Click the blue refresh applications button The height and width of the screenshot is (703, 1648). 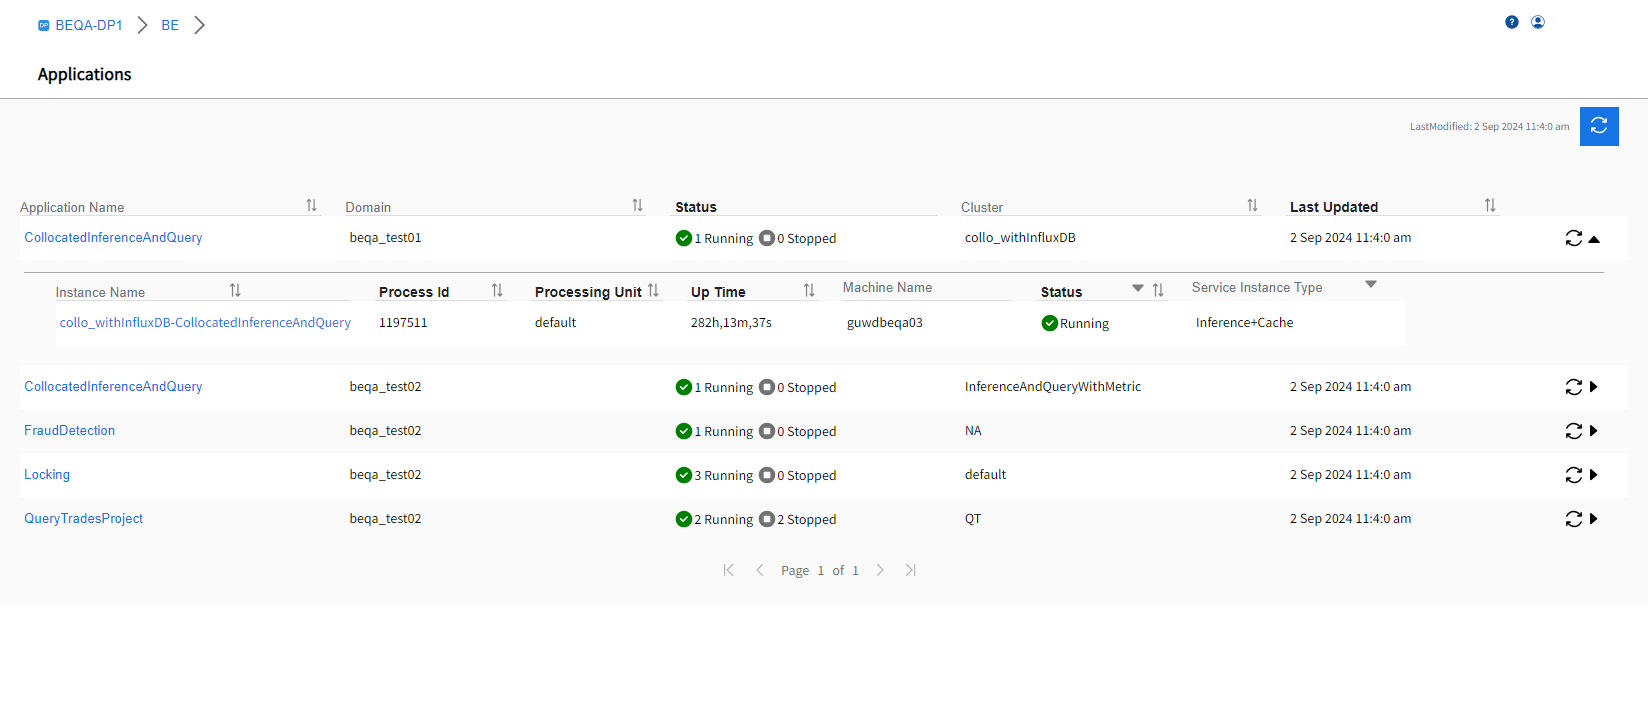(1598, 126)
